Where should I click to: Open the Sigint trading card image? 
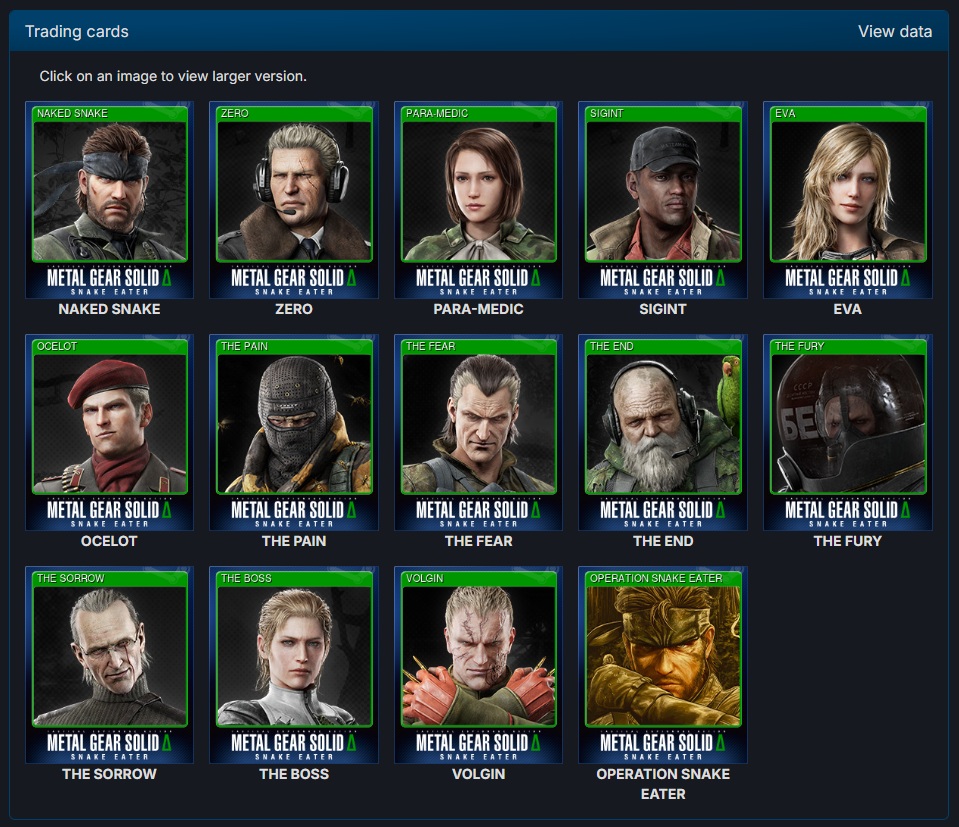[663, 200]
